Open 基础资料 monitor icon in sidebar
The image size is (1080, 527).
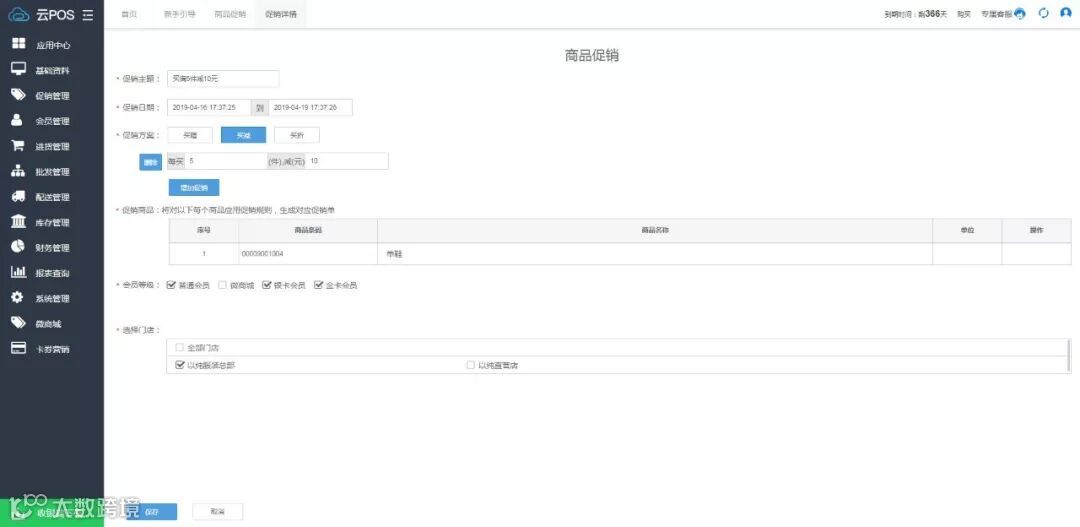[19, 69]
